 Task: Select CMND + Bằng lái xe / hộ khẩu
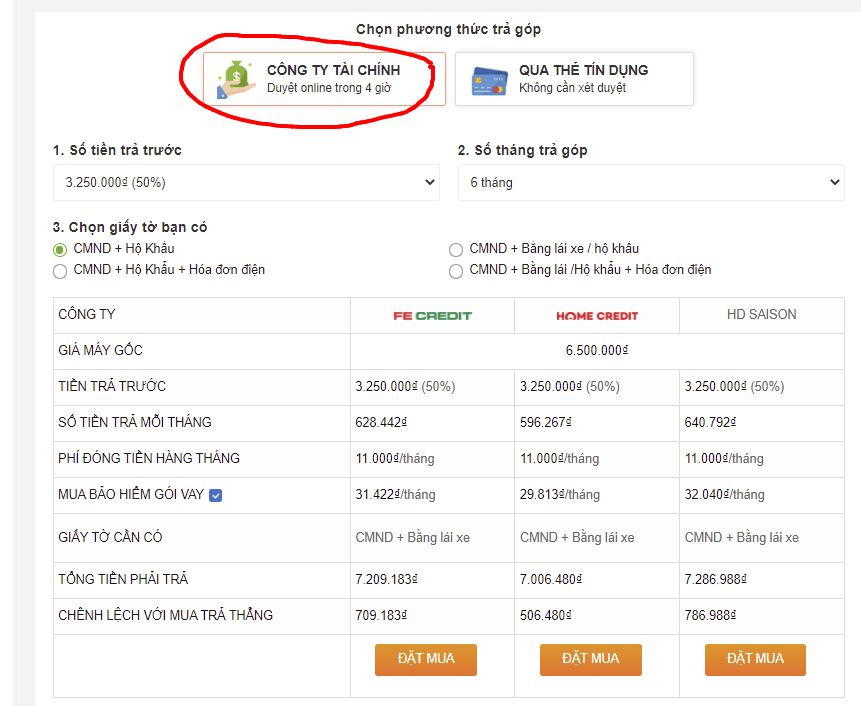point(456,249)
